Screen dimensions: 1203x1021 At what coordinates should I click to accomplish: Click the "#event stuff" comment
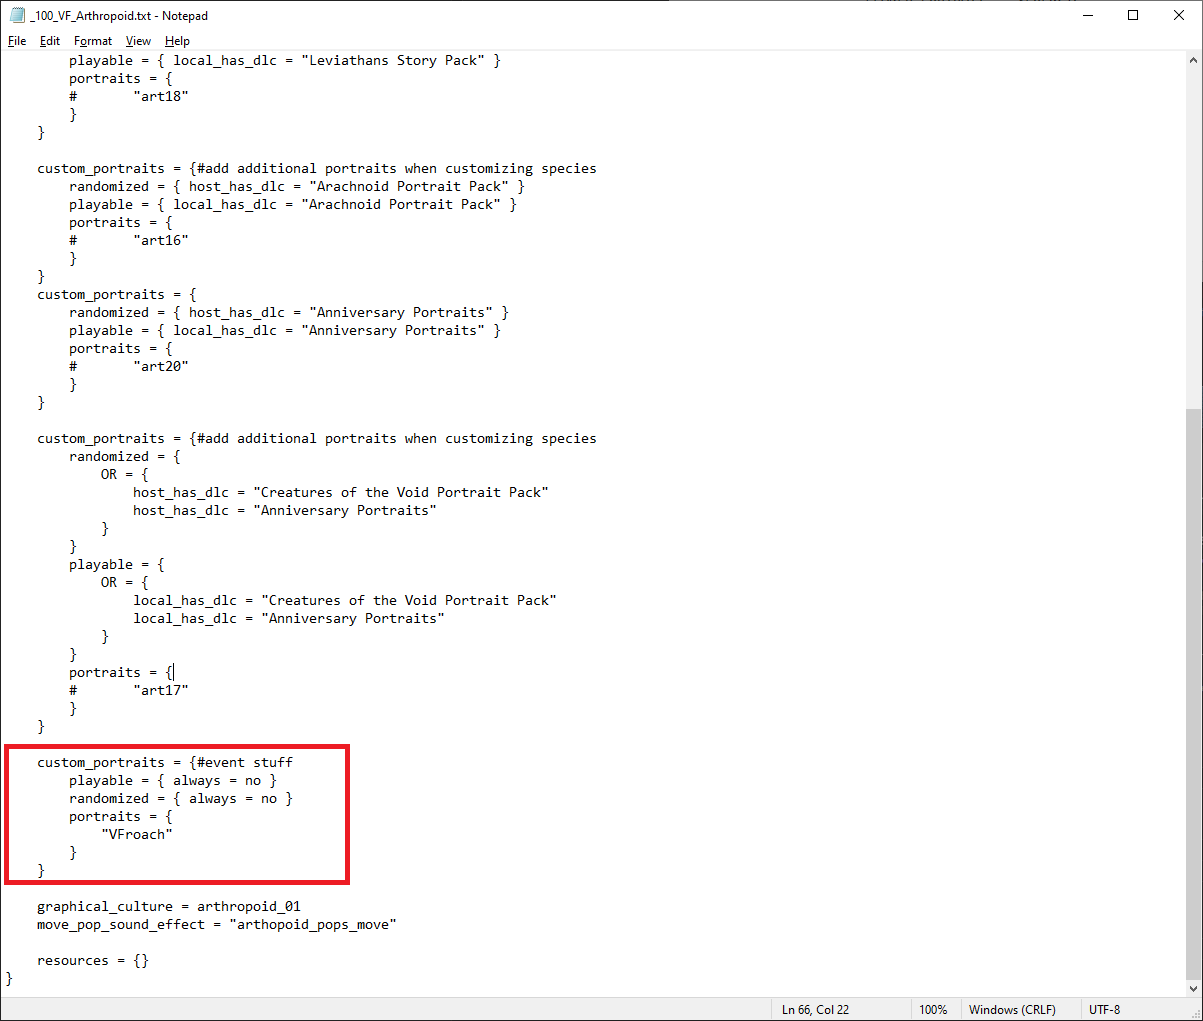click(245, 762)
